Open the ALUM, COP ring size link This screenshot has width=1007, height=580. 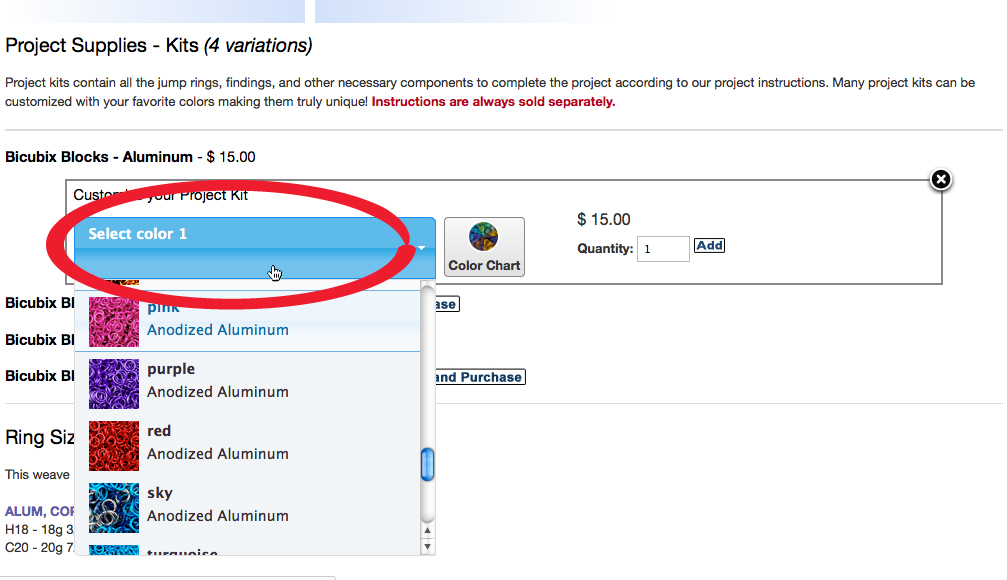tap(40, 511)
